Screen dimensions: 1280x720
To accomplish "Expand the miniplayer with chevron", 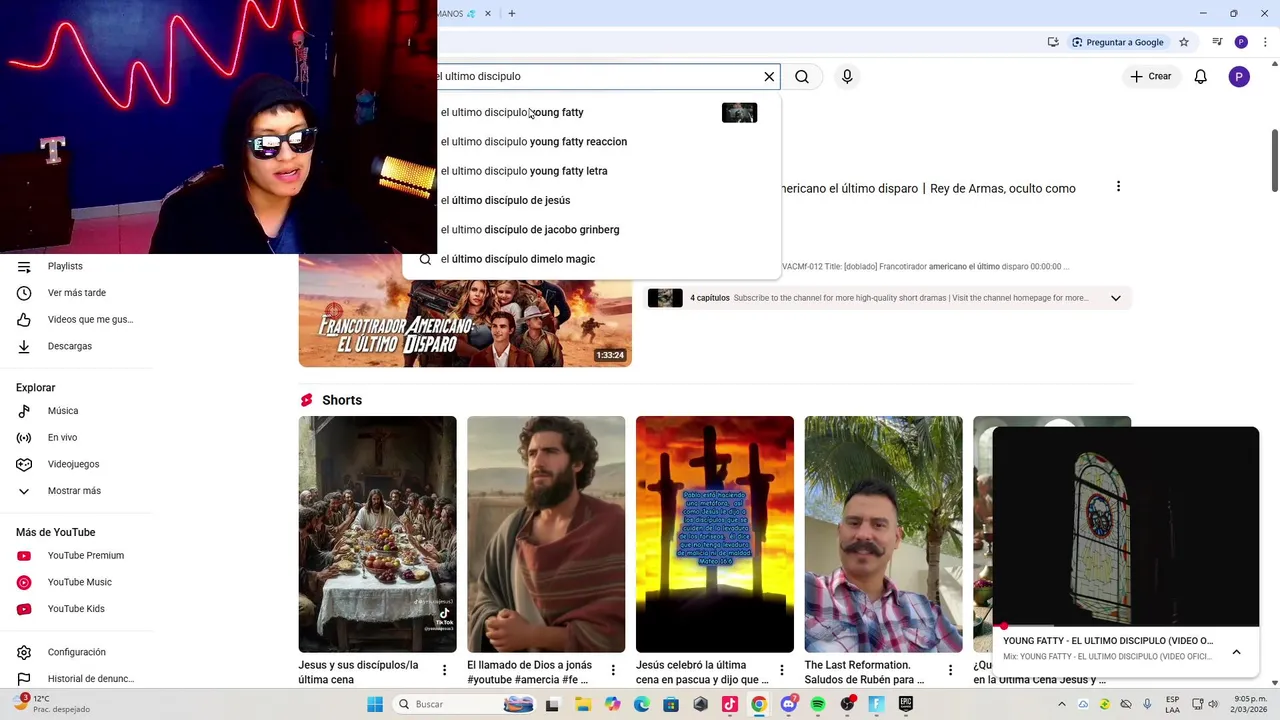I will [x=1237, y=652].
